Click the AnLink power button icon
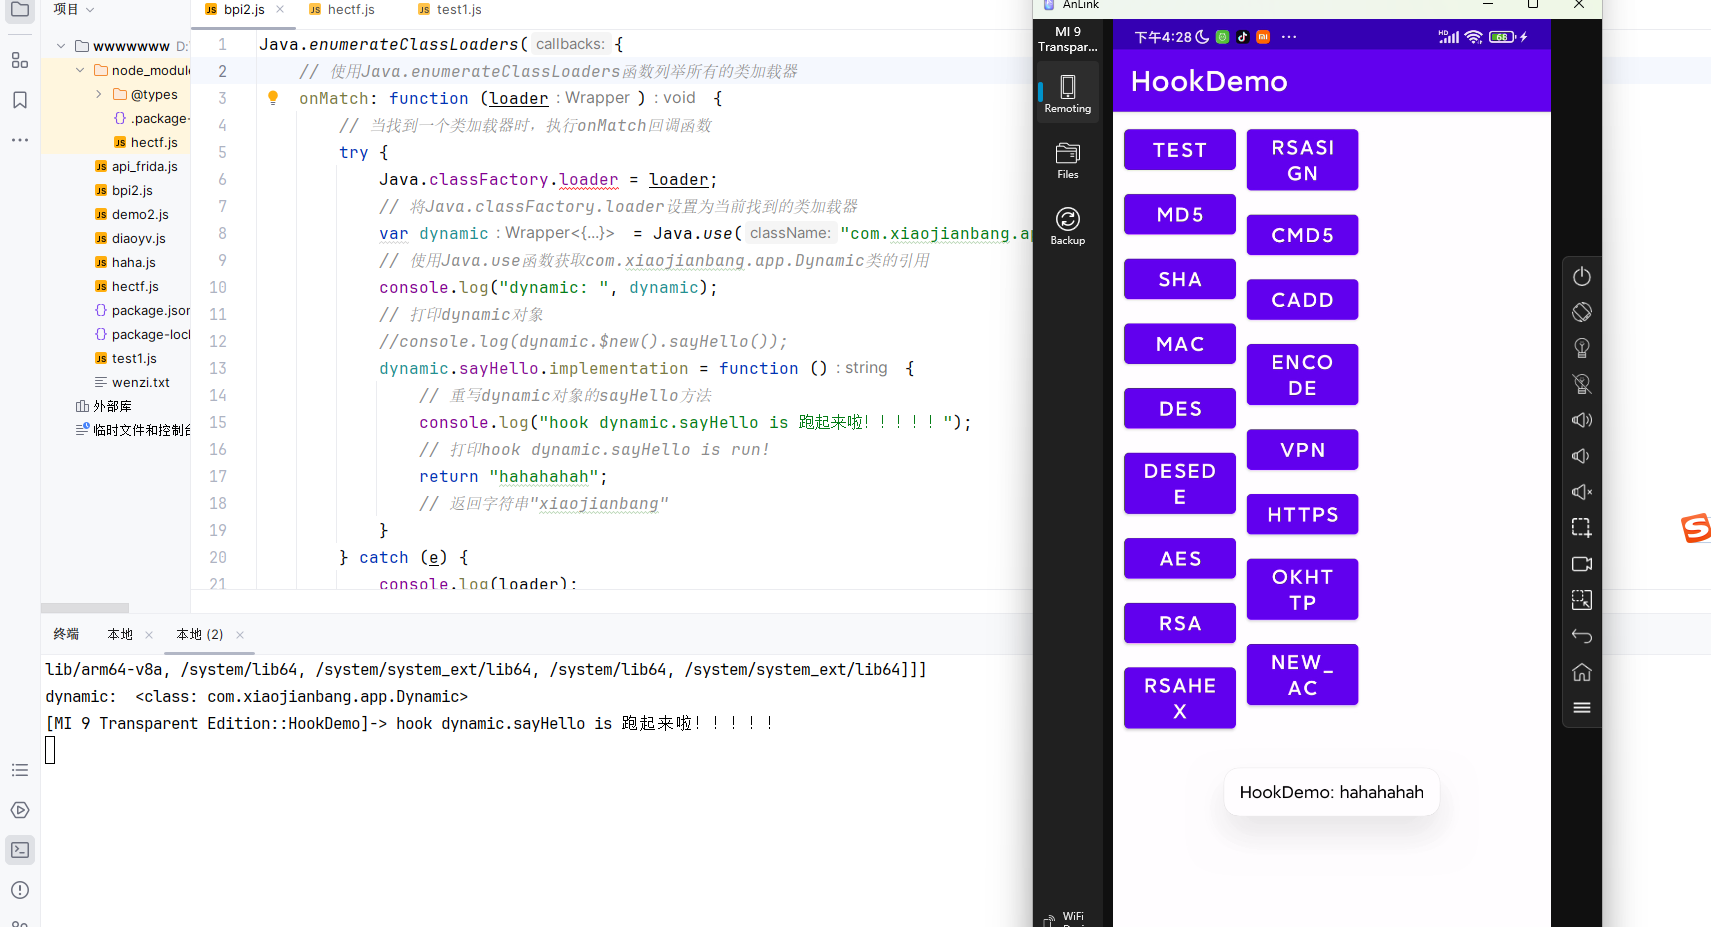 click(x=1582, y=276)
